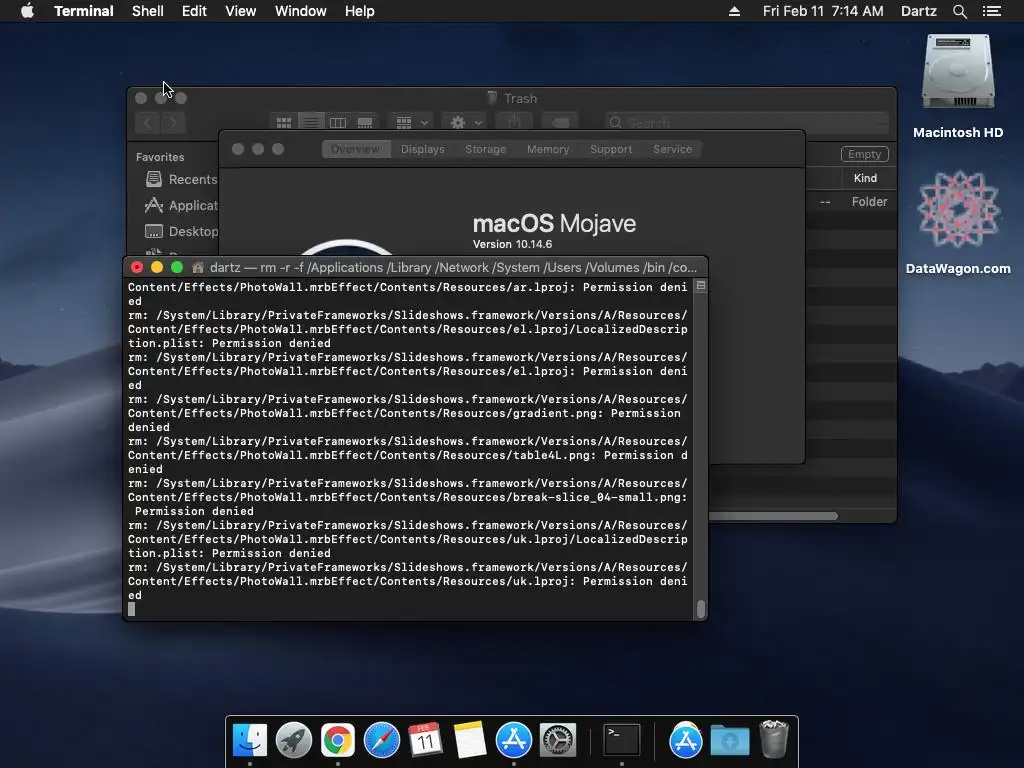Switch Trash window to column view
1024x768 pixels.
pyautogui.click(x=338, y=122)
